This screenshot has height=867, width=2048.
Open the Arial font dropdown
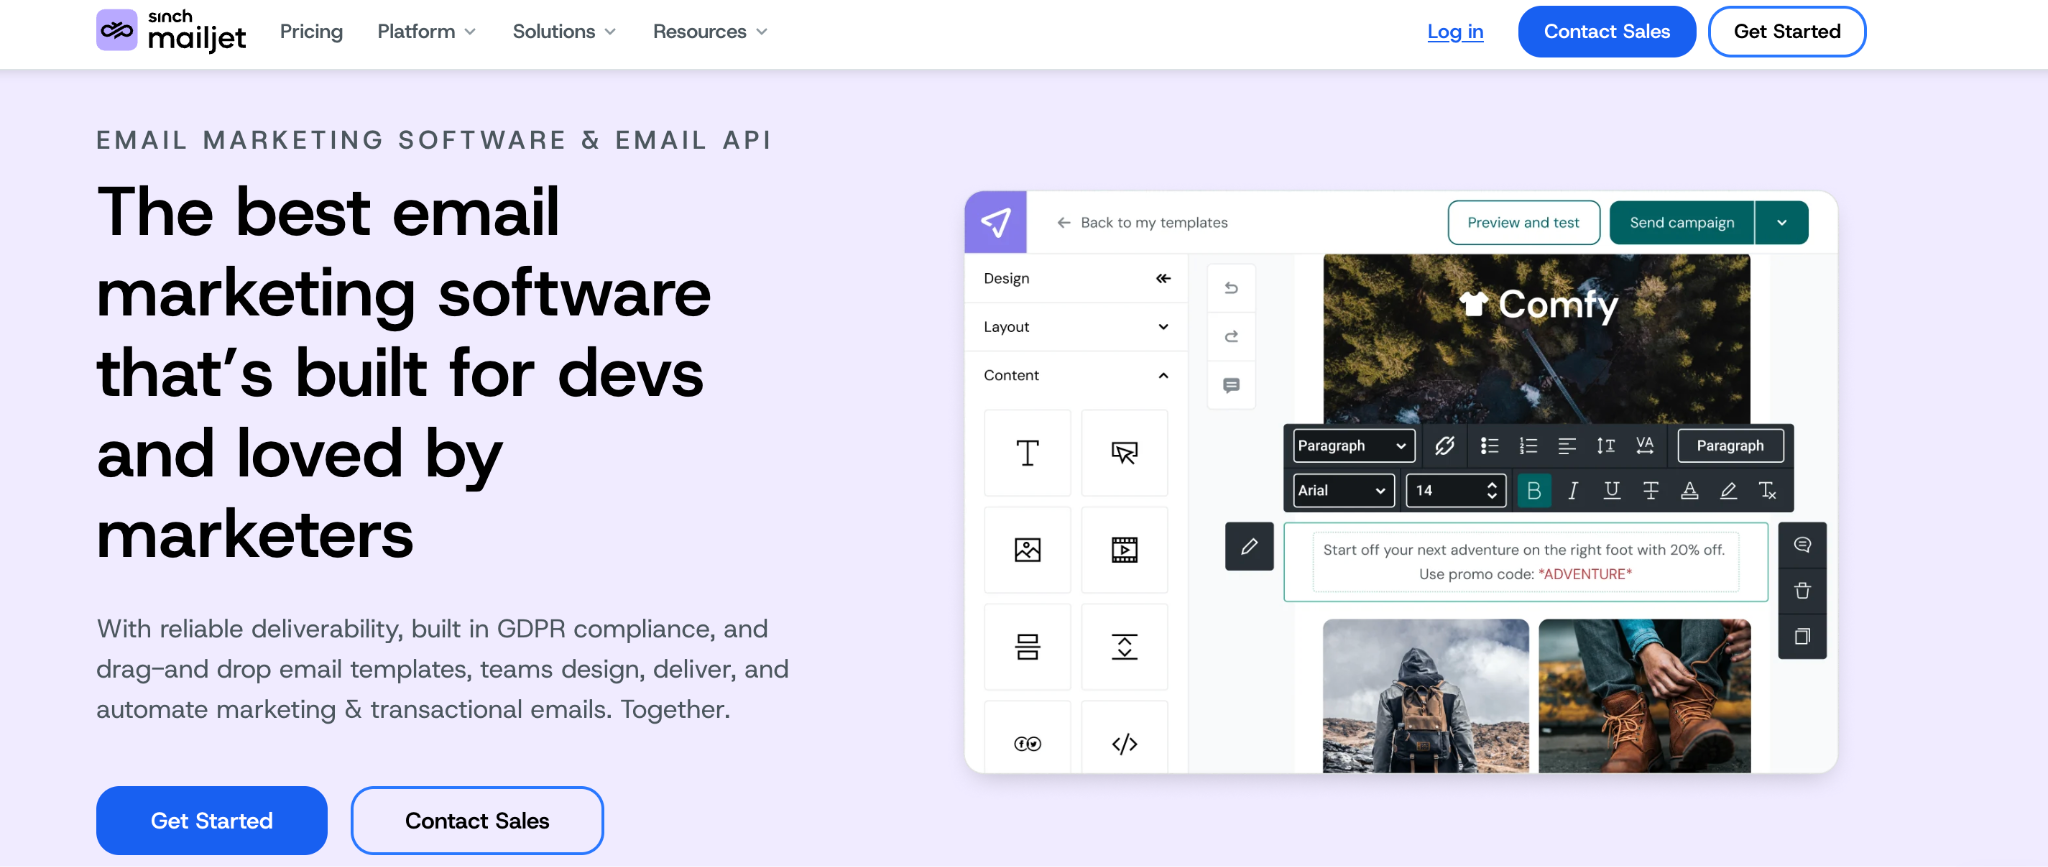tap(1343, 491)
